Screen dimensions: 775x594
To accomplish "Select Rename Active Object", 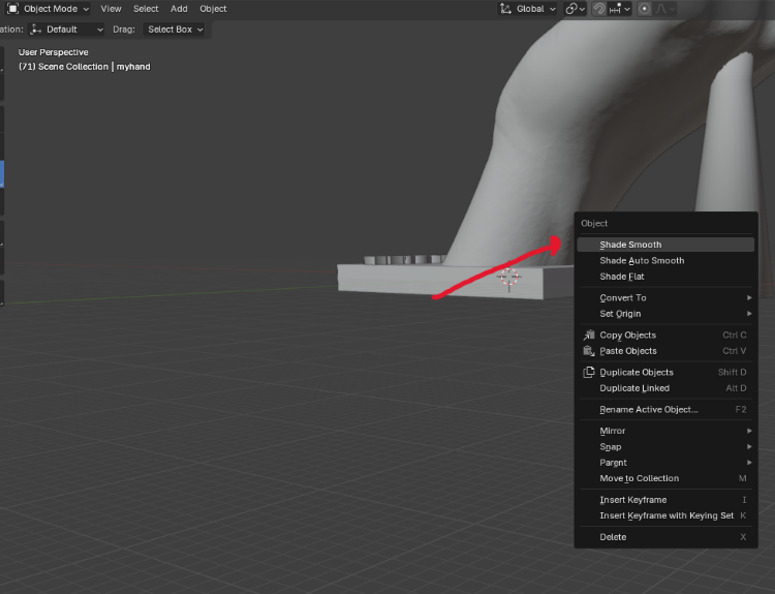I will (665, 409).
